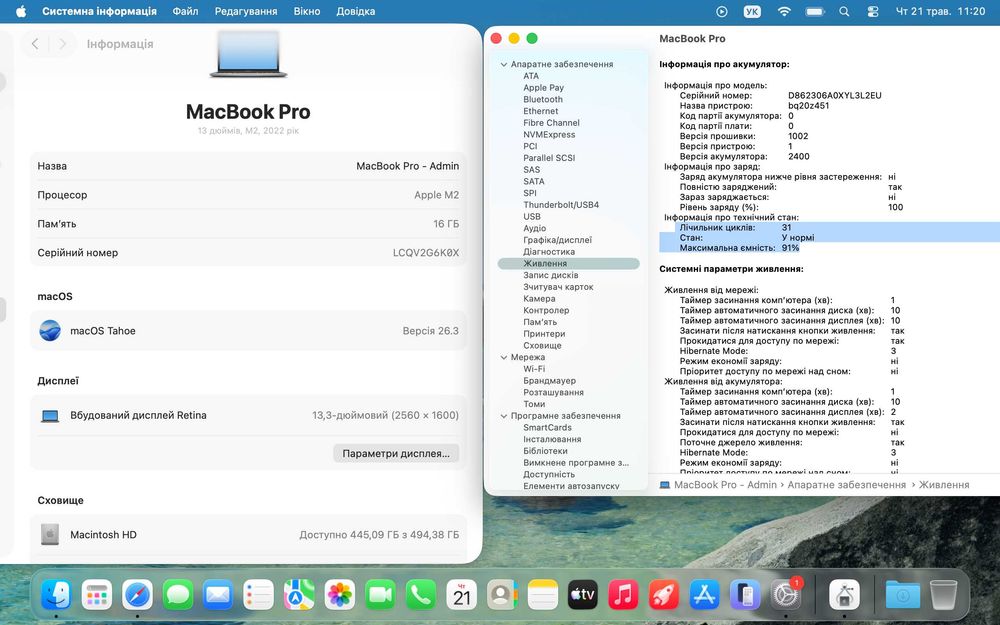The width and height of the screenshot is (1000, 625).
Task: Open FaceTime app in Dock
Action: tap(380, 596)
